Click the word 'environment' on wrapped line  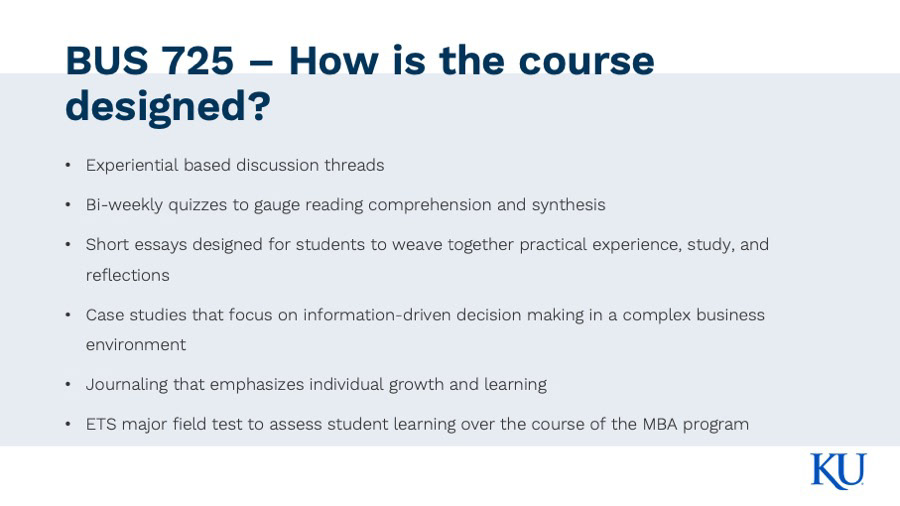(x=135, y=345)
